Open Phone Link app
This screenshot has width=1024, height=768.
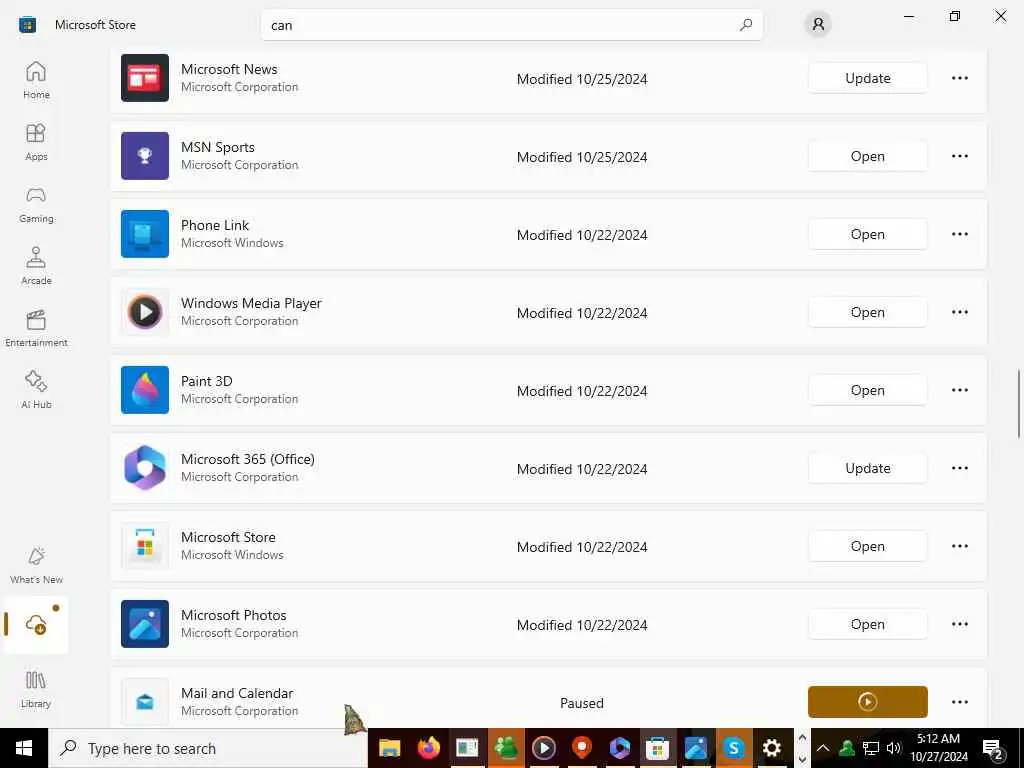coord(867,234)
